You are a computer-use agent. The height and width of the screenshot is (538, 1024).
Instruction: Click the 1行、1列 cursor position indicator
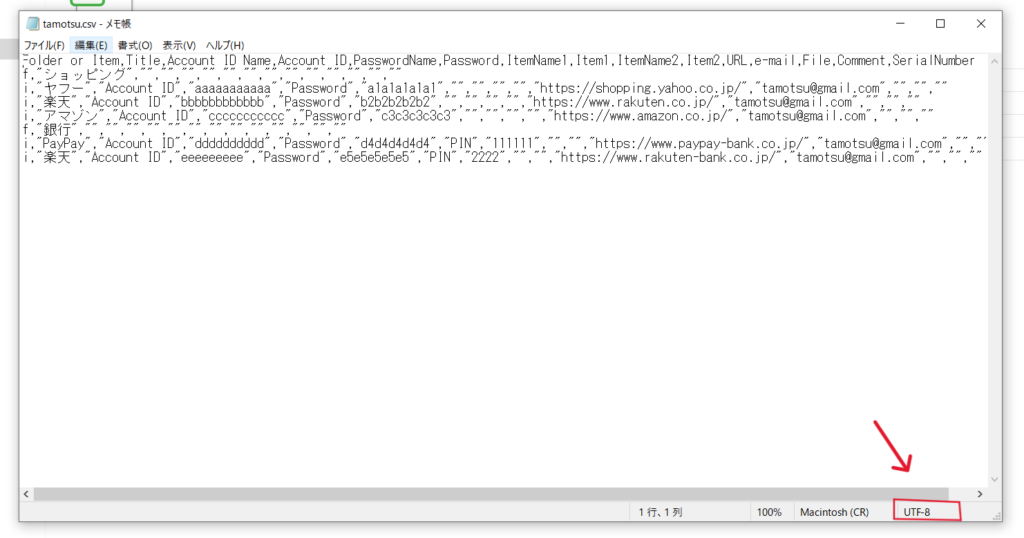[x=661, y=512]
